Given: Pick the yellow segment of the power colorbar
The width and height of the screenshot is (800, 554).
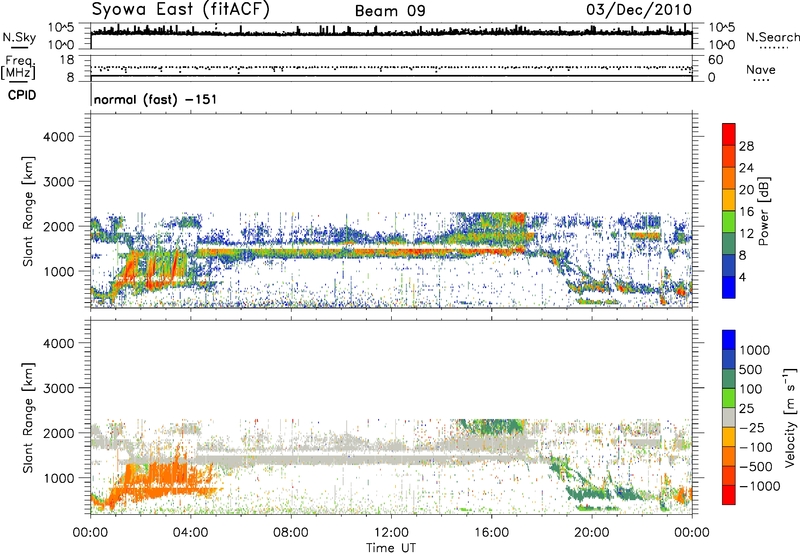Looking at the screenshot, I should (x=729, y=200).
